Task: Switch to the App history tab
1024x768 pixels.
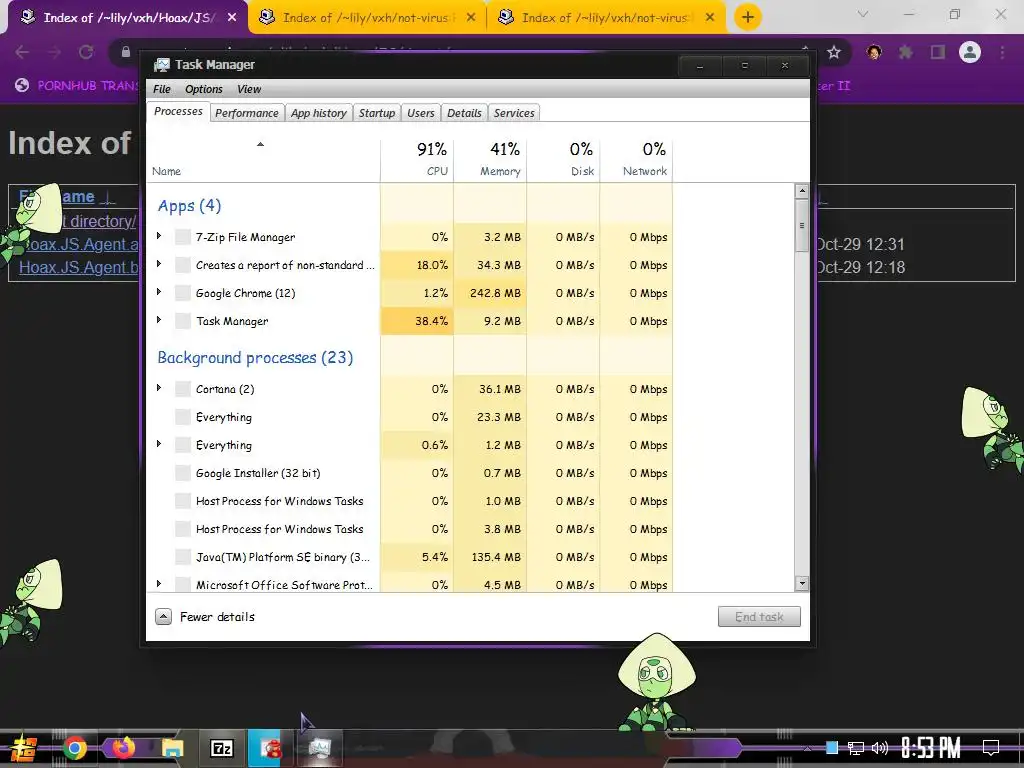Action: pos(319,113)
